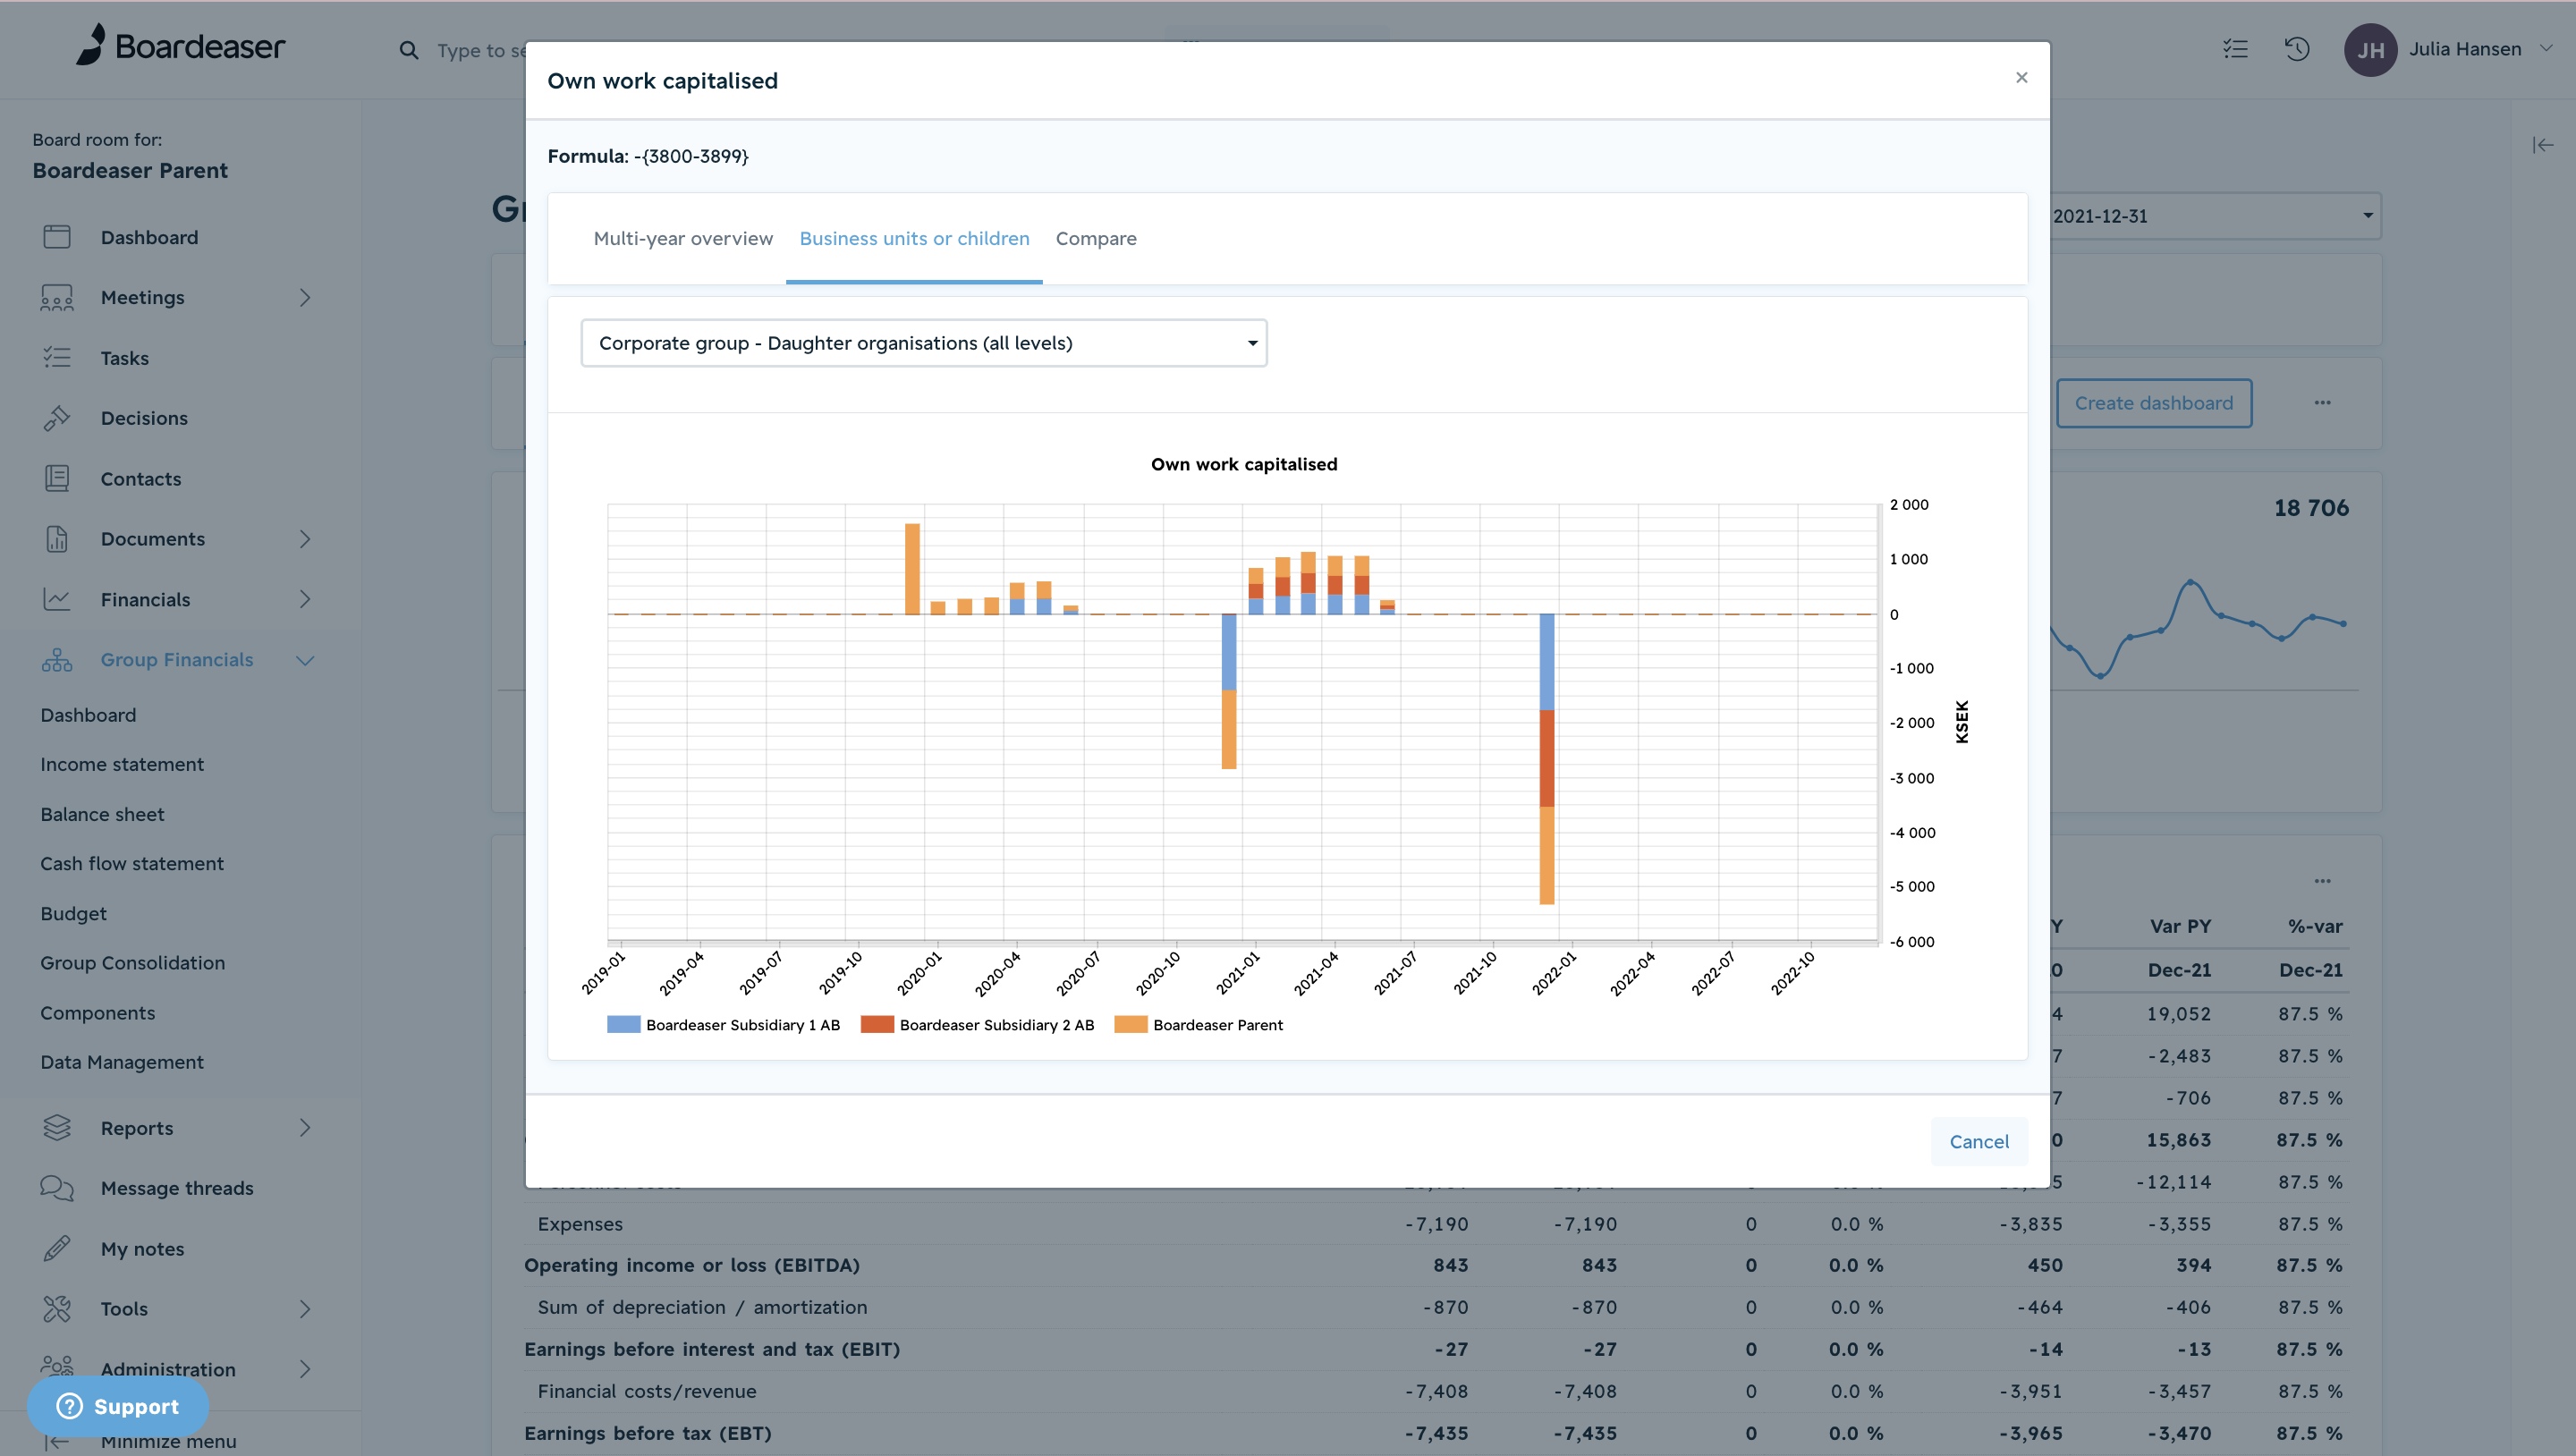Click the Tools wrench icon
The image size is (2576, 1456).
click(x=57, y=1308)
